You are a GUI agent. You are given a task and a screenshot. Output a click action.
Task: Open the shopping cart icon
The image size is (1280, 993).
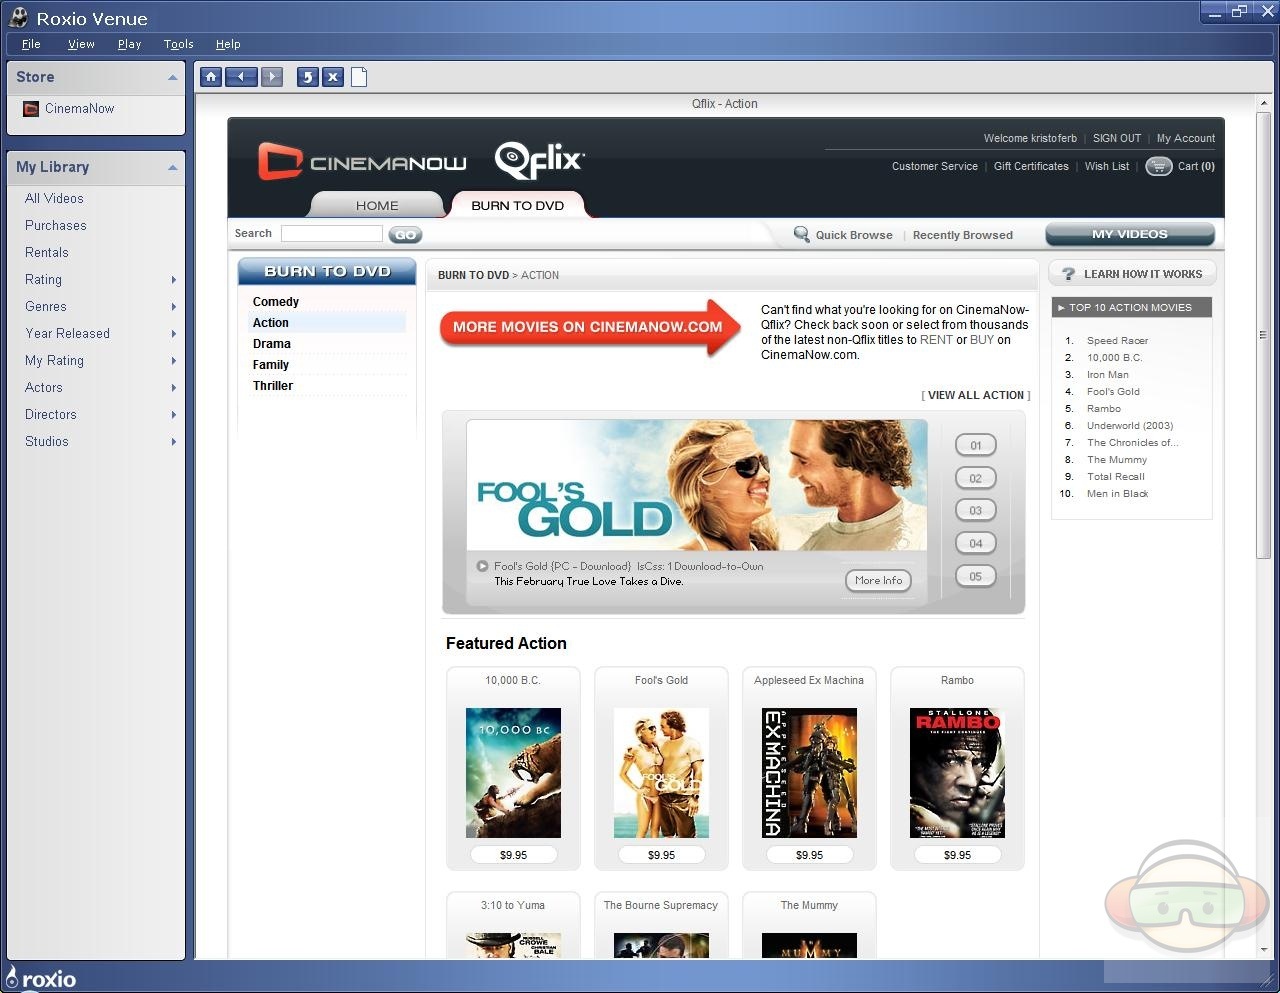[1158, 167]
